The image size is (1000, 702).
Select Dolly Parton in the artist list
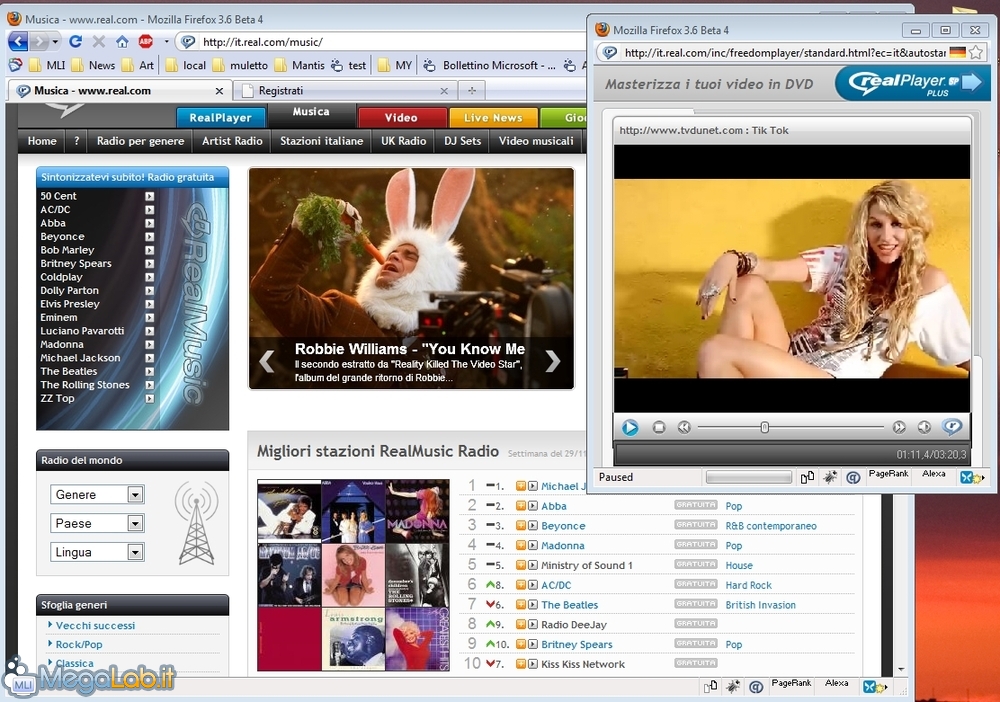70,291
